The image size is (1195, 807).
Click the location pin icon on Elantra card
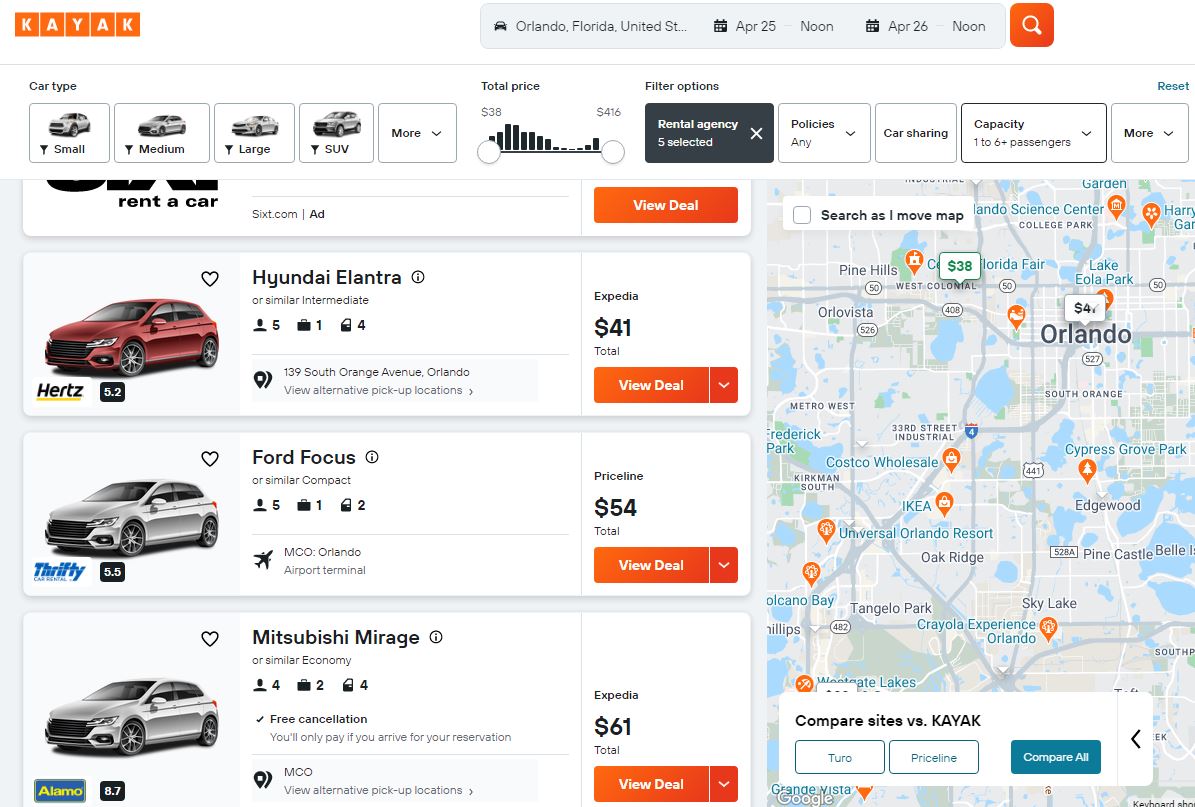(x=263, y=380)
